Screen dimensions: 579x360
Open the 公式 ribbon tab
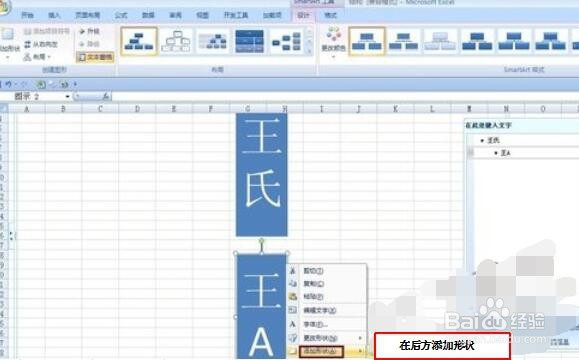pos(121,15)
